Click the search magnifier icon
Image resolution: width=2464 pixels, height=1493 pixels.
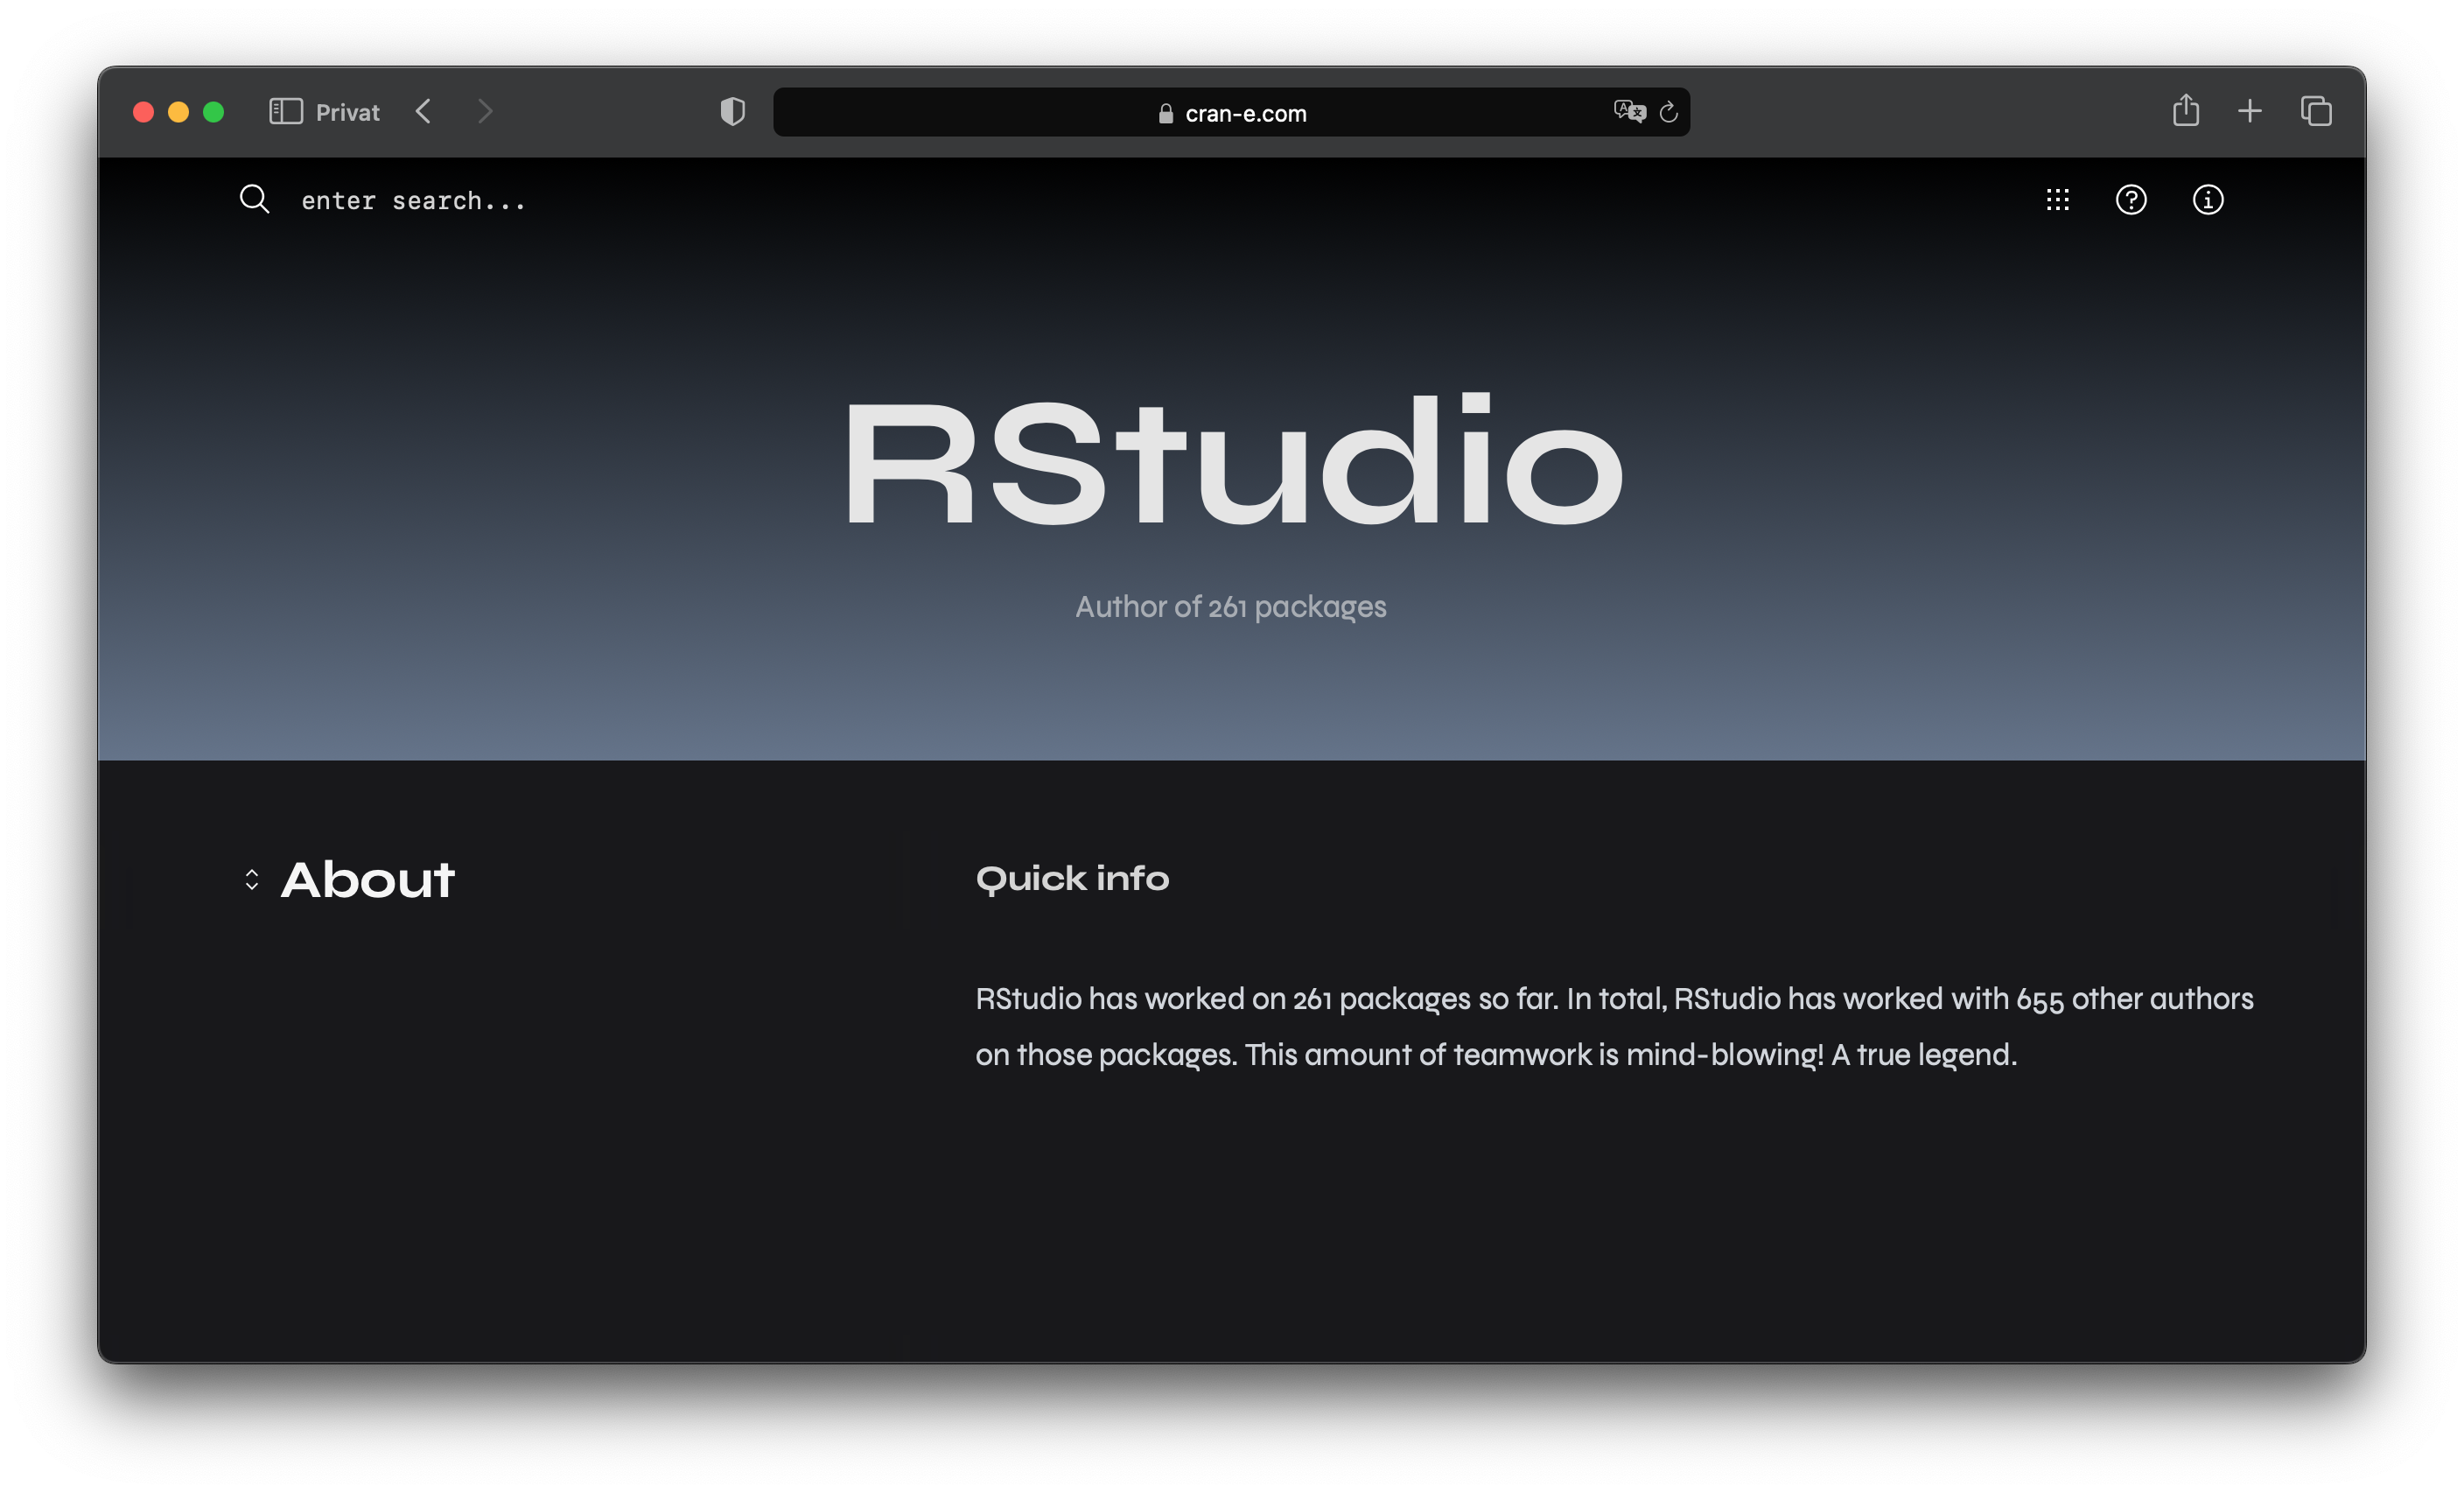pos(254,199)
